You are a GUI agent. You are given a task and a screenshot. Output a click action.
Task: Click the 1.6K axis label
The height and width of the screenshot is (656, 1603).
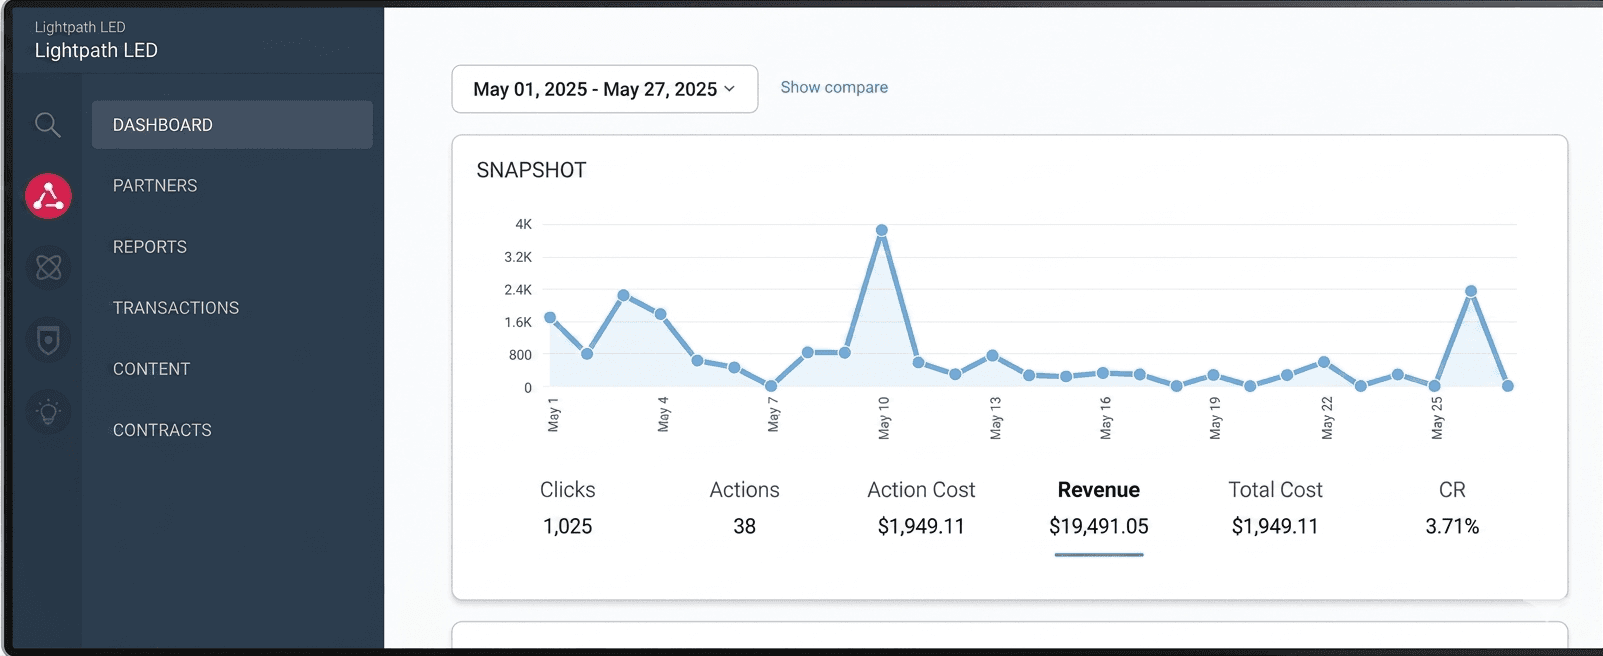518,322
